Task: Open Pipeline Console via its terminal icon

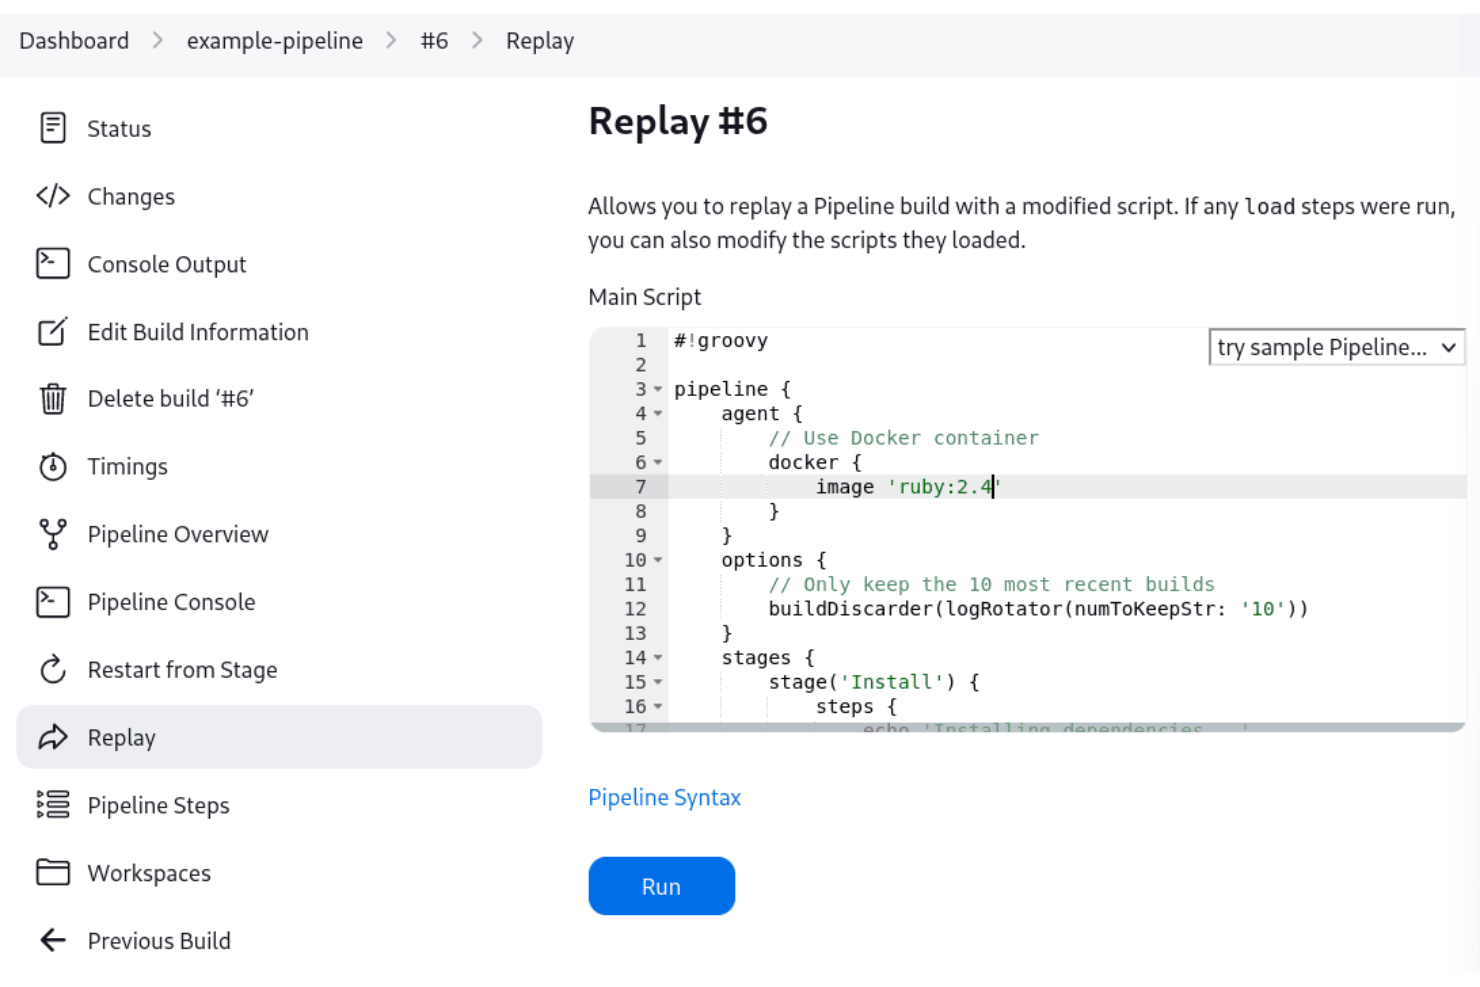Action: (x=53, y=601)
